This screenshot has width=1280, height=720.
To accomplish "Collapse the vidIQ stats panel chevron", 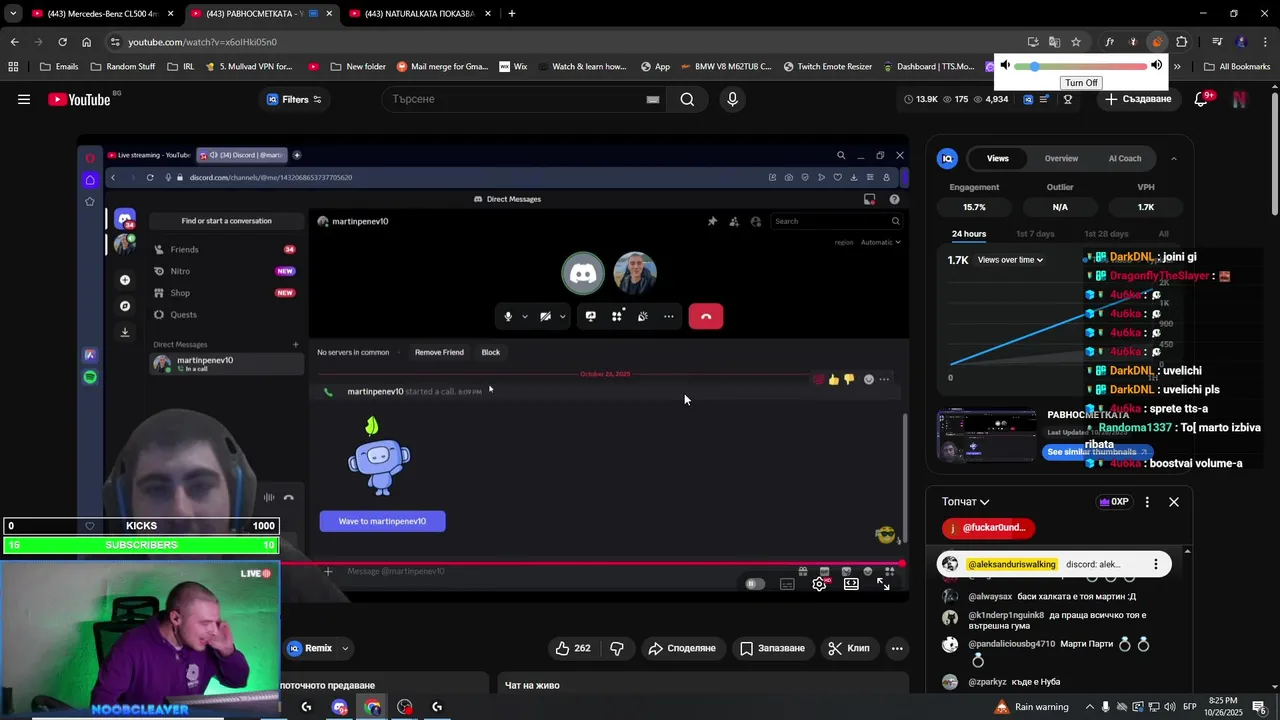I will 1173,158.
